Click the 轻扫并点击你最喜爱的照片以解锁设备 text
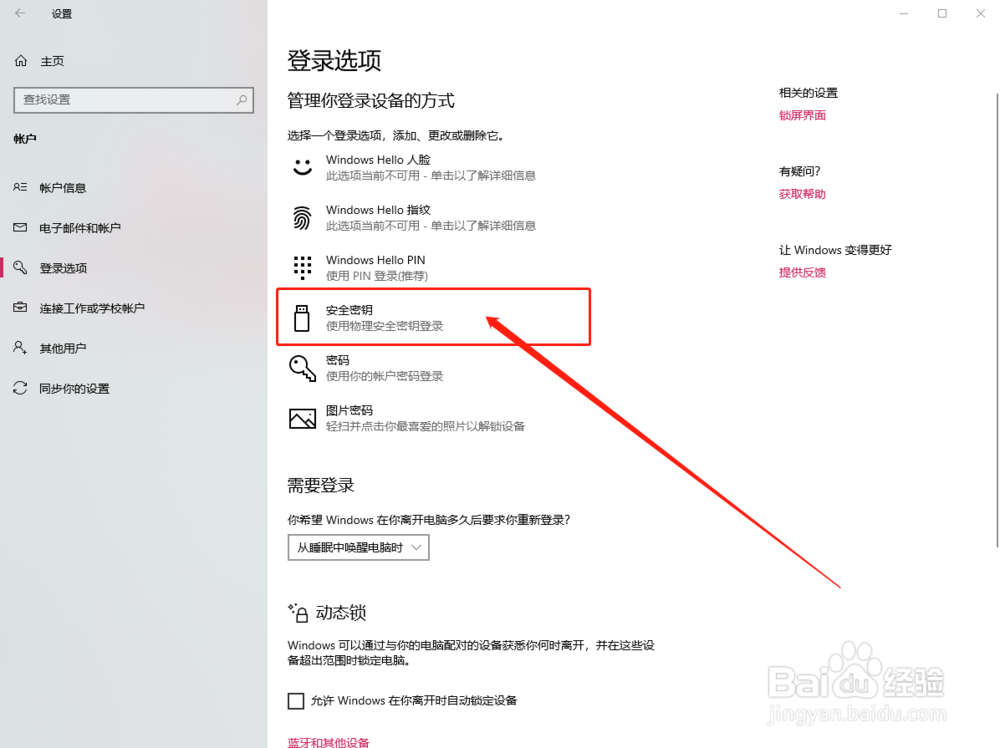The height and width of the screenshot is (748, 1000). (425, 426)
